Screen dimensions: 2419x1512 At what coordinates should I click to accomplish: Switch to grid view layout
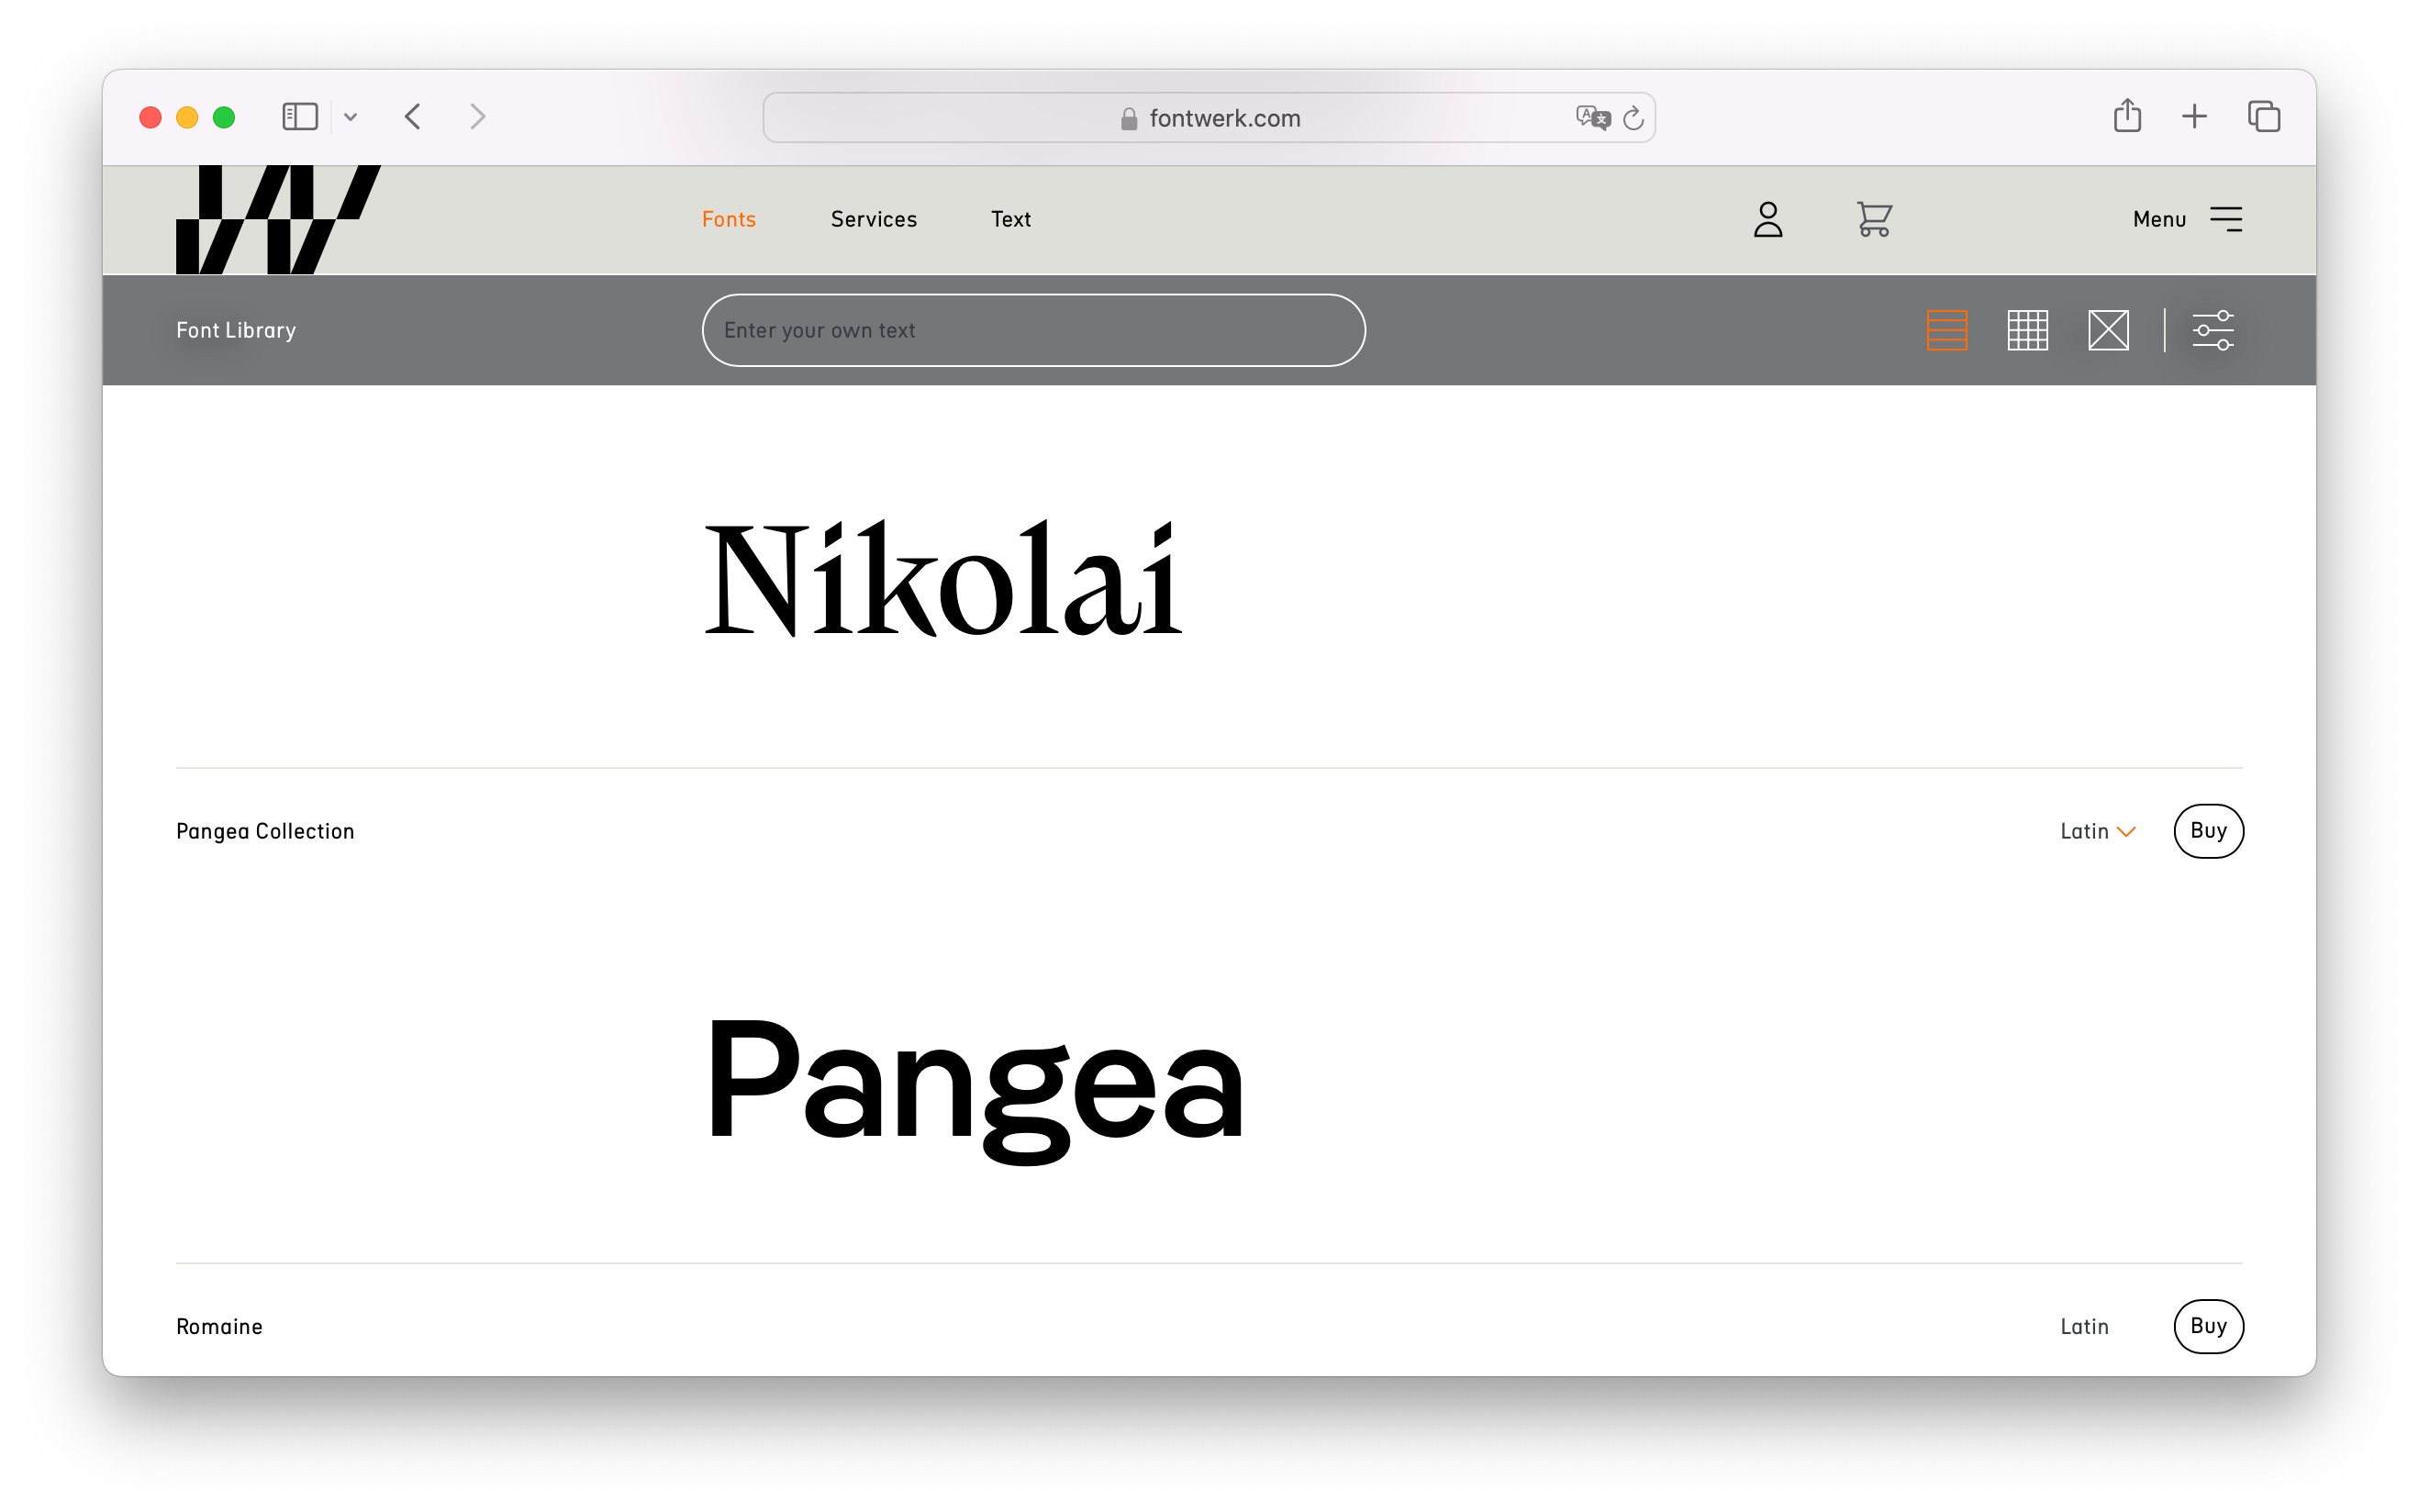(x=2027, y=330)
